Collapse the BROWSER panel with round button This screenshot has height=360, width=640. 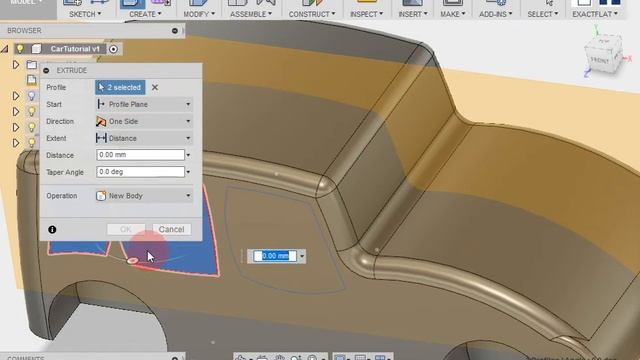[x=175, y=31]
